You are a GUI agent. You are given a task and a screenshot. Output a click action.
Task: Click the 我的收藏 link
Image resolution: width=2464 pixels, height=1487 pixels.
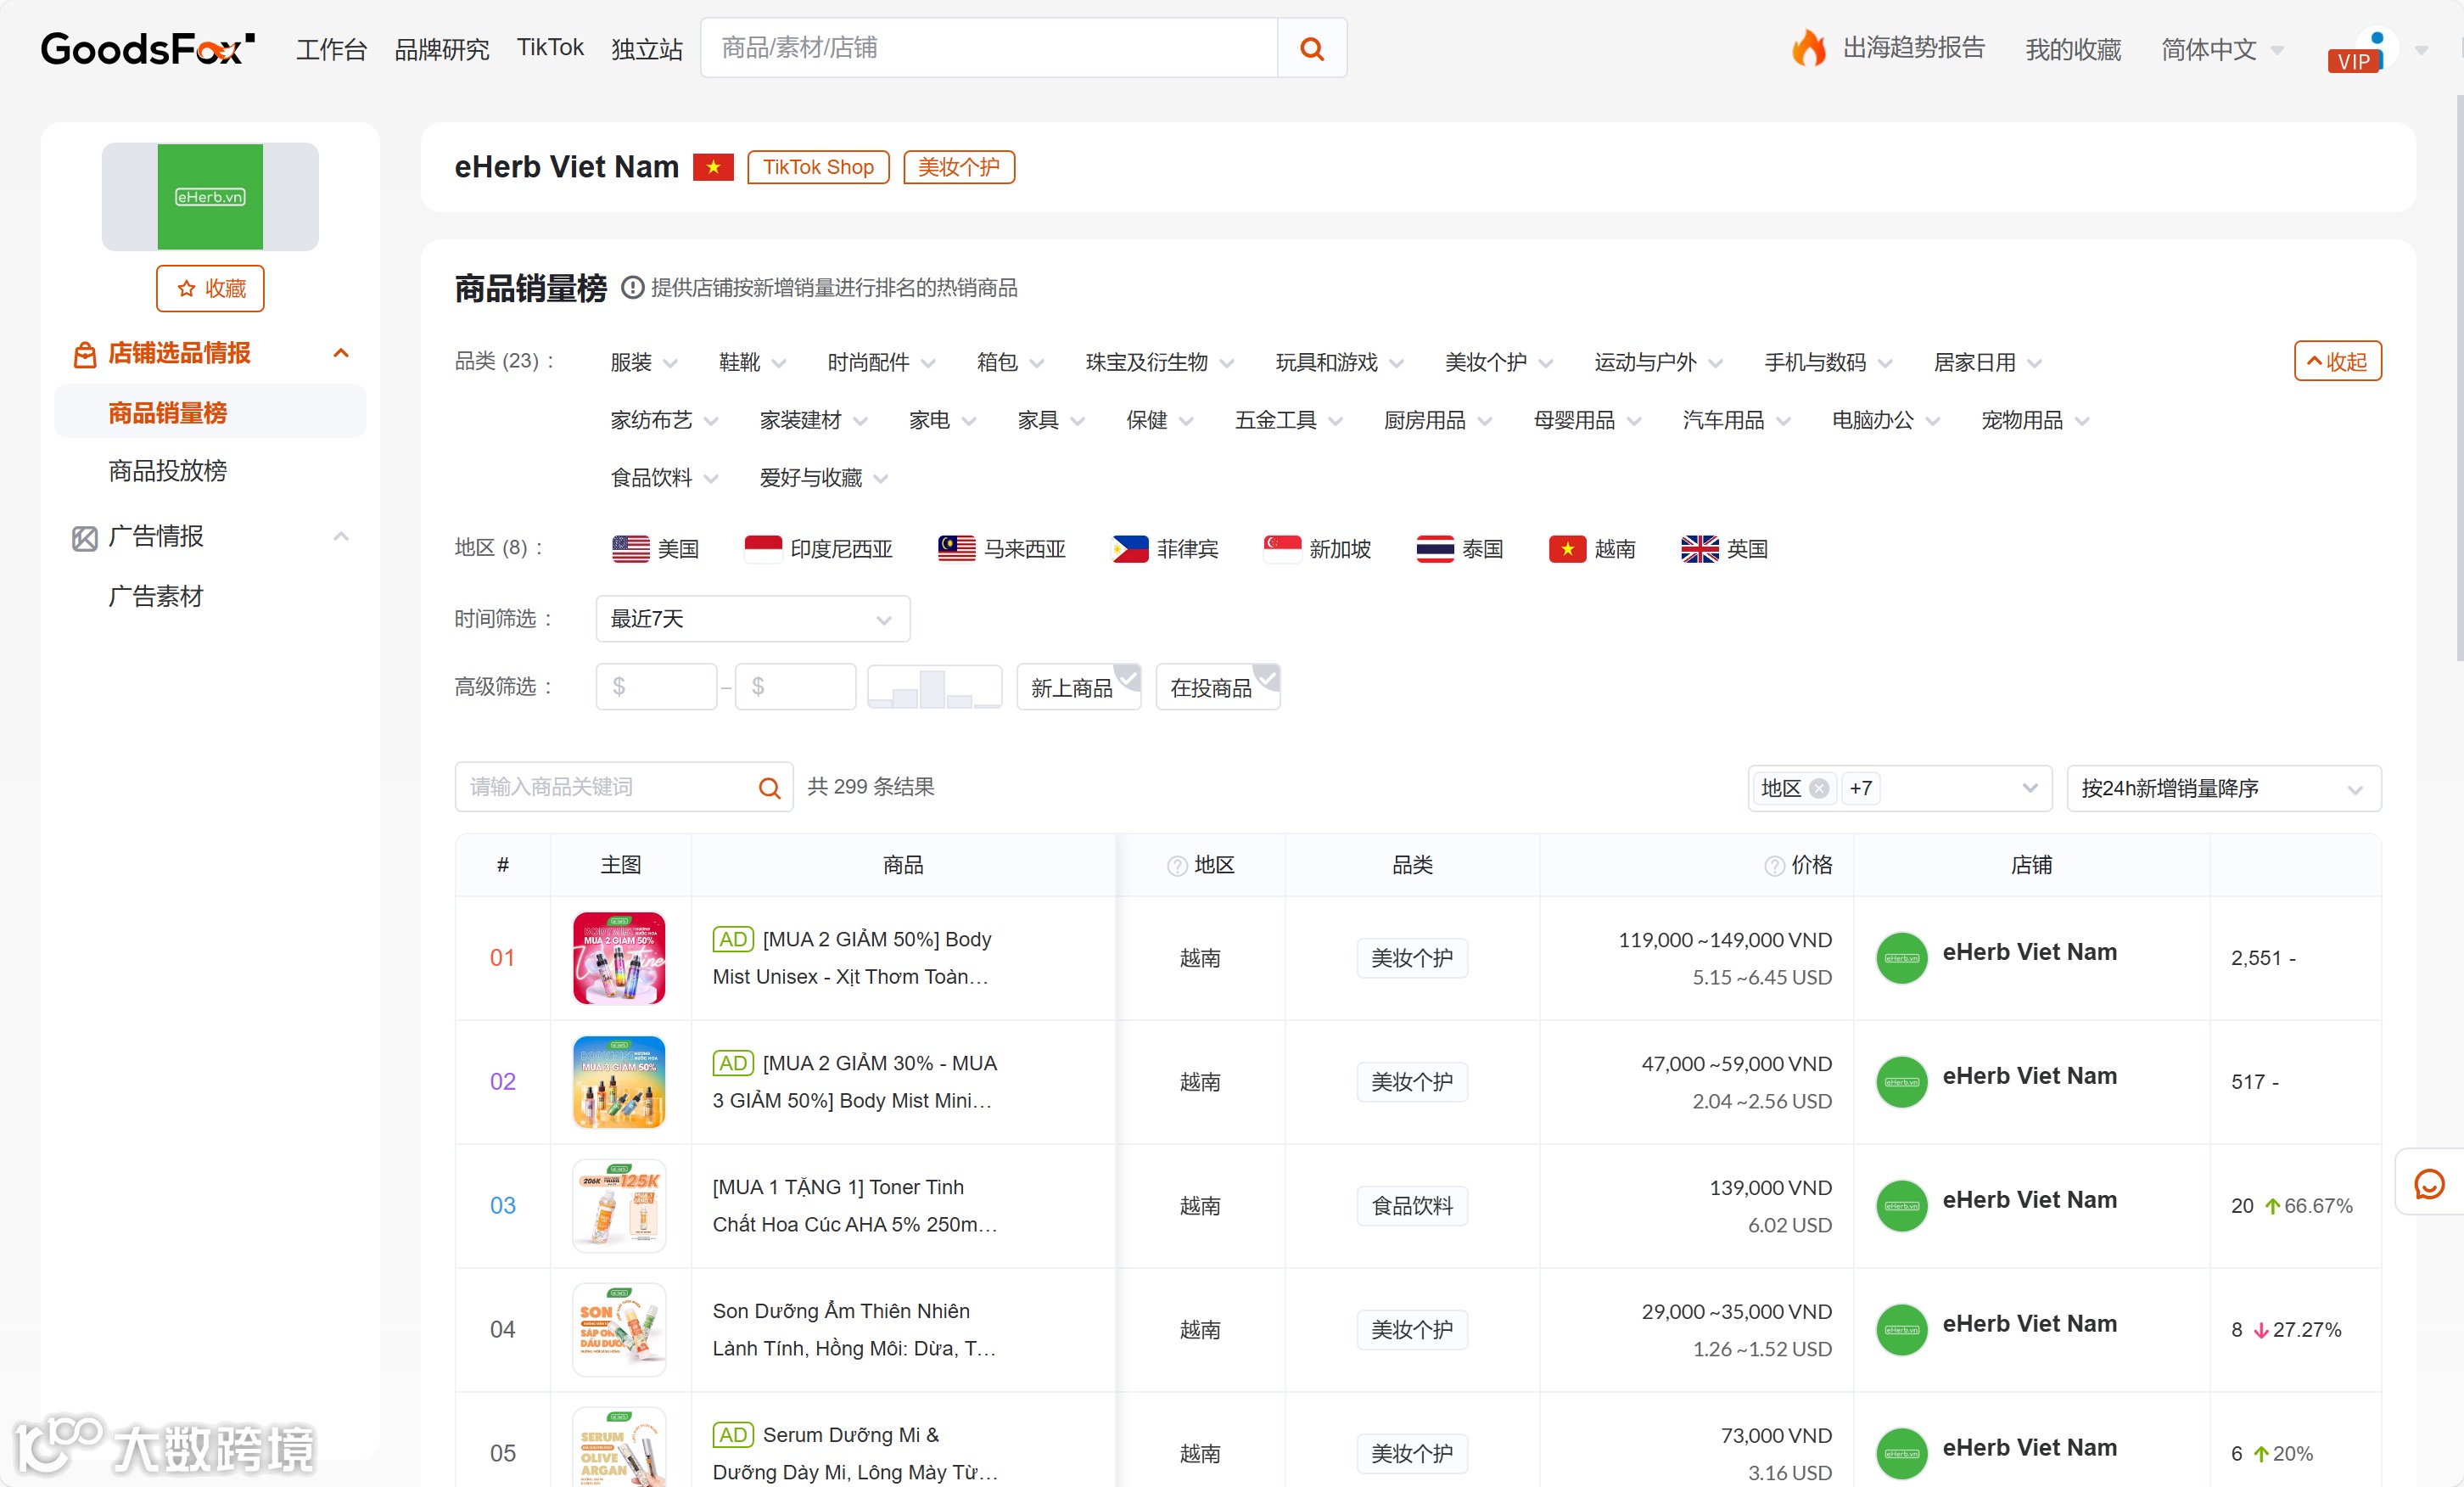point(2072,49)
